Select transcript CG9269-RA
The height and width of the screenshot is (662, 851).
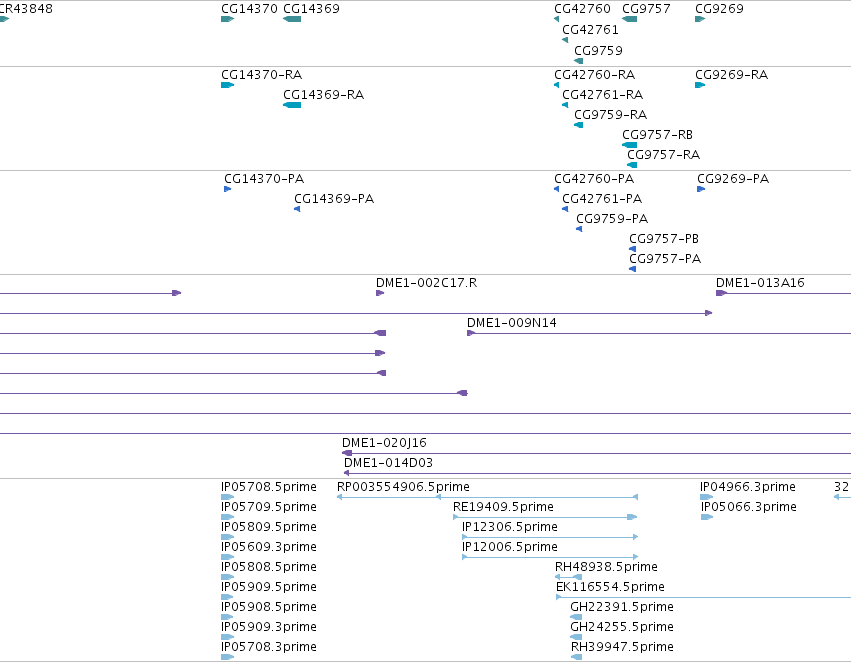[700, 85]
